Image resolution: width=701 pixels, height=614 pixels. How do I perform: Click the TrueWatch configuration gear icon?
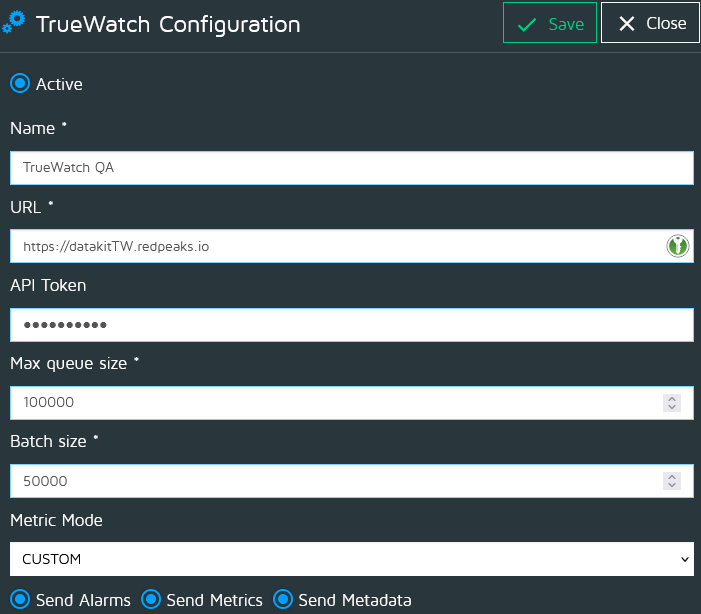pos(16,22)
